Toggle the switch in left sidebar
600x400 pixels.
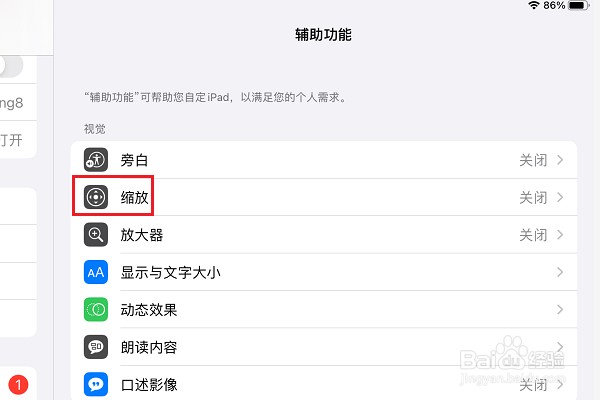click(11, 66)
